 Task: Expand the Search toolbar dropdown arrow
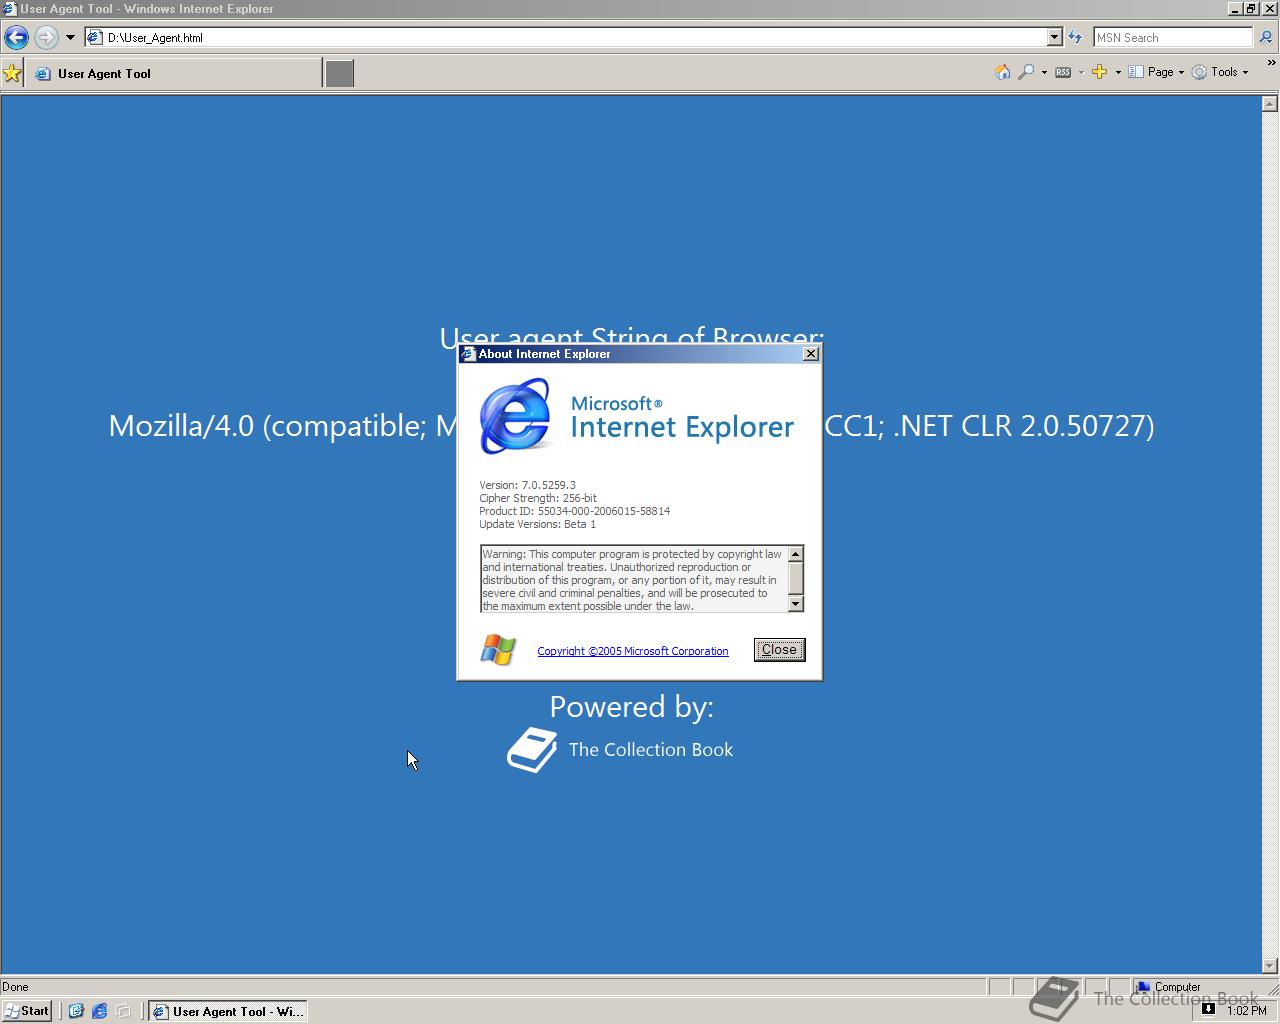[1044, 72]
